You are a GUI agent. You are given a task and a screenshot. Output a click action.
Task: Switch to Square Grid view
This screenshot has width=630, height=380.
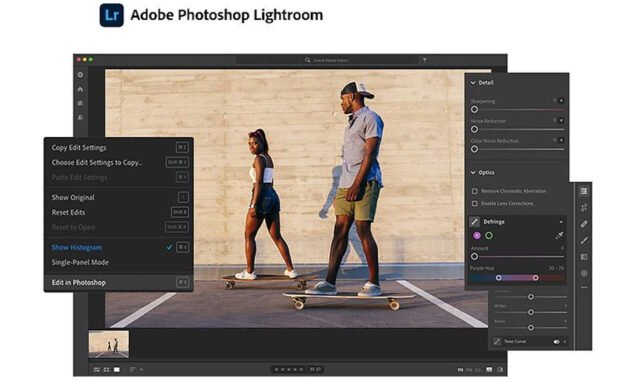pos(106,370)
